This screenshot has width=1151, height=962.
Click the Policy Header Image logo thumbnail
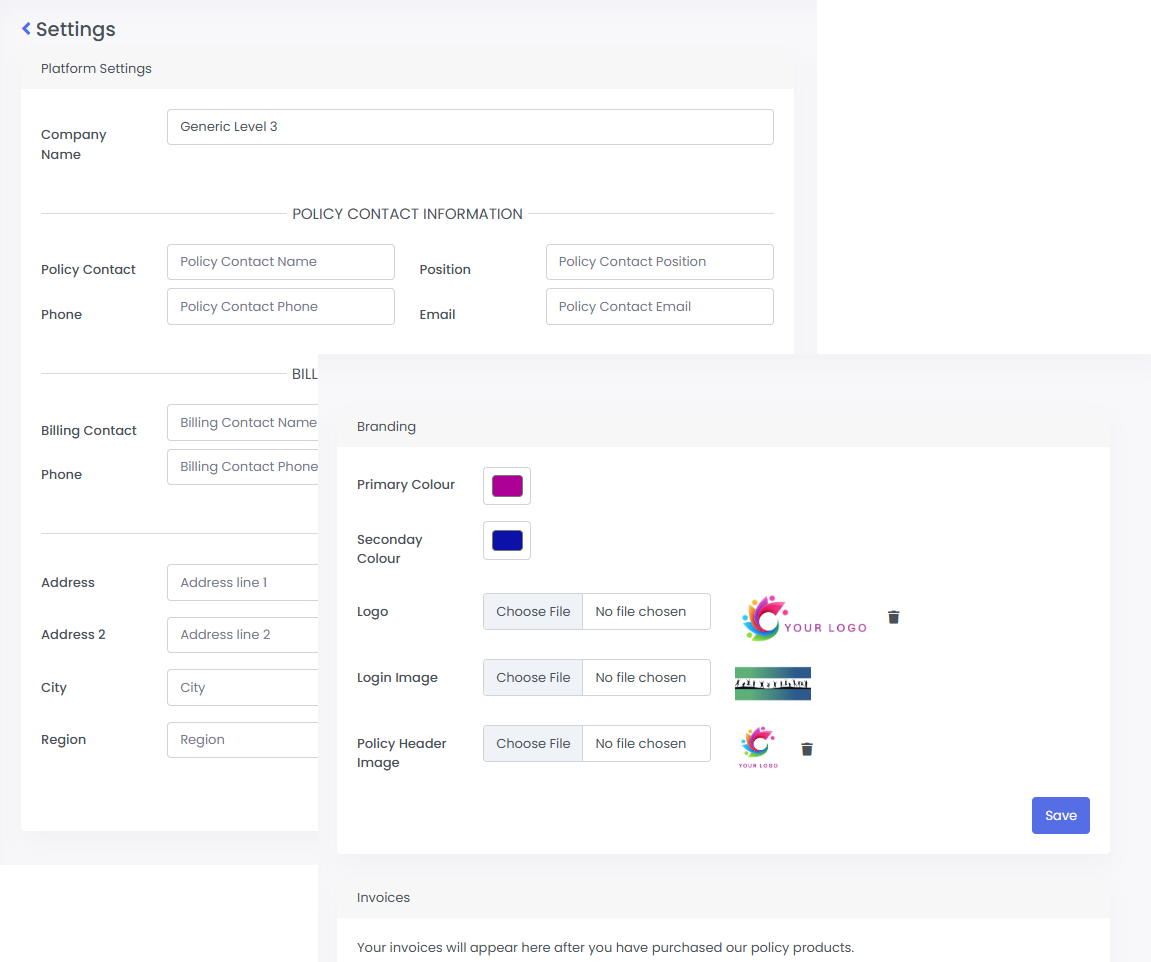(x=758, y=748)
